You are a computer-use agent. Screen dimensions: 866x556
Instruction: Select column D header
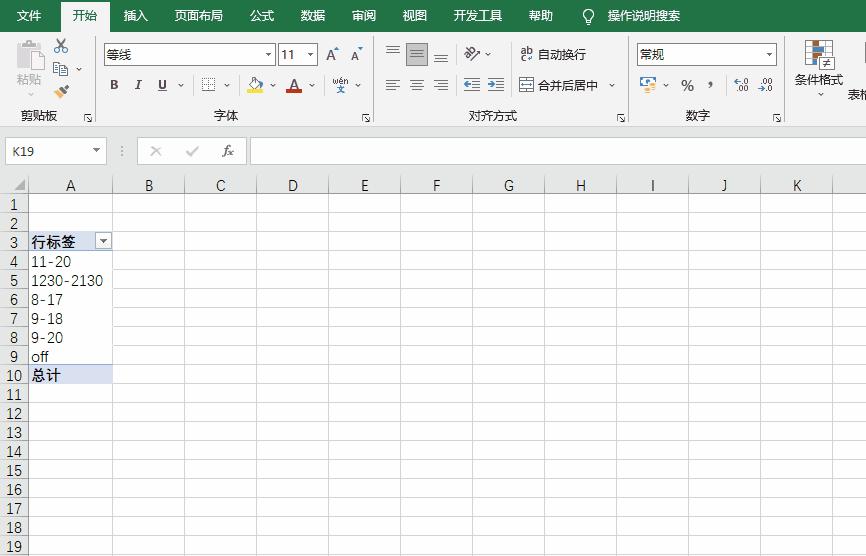[x=293, y=186]
